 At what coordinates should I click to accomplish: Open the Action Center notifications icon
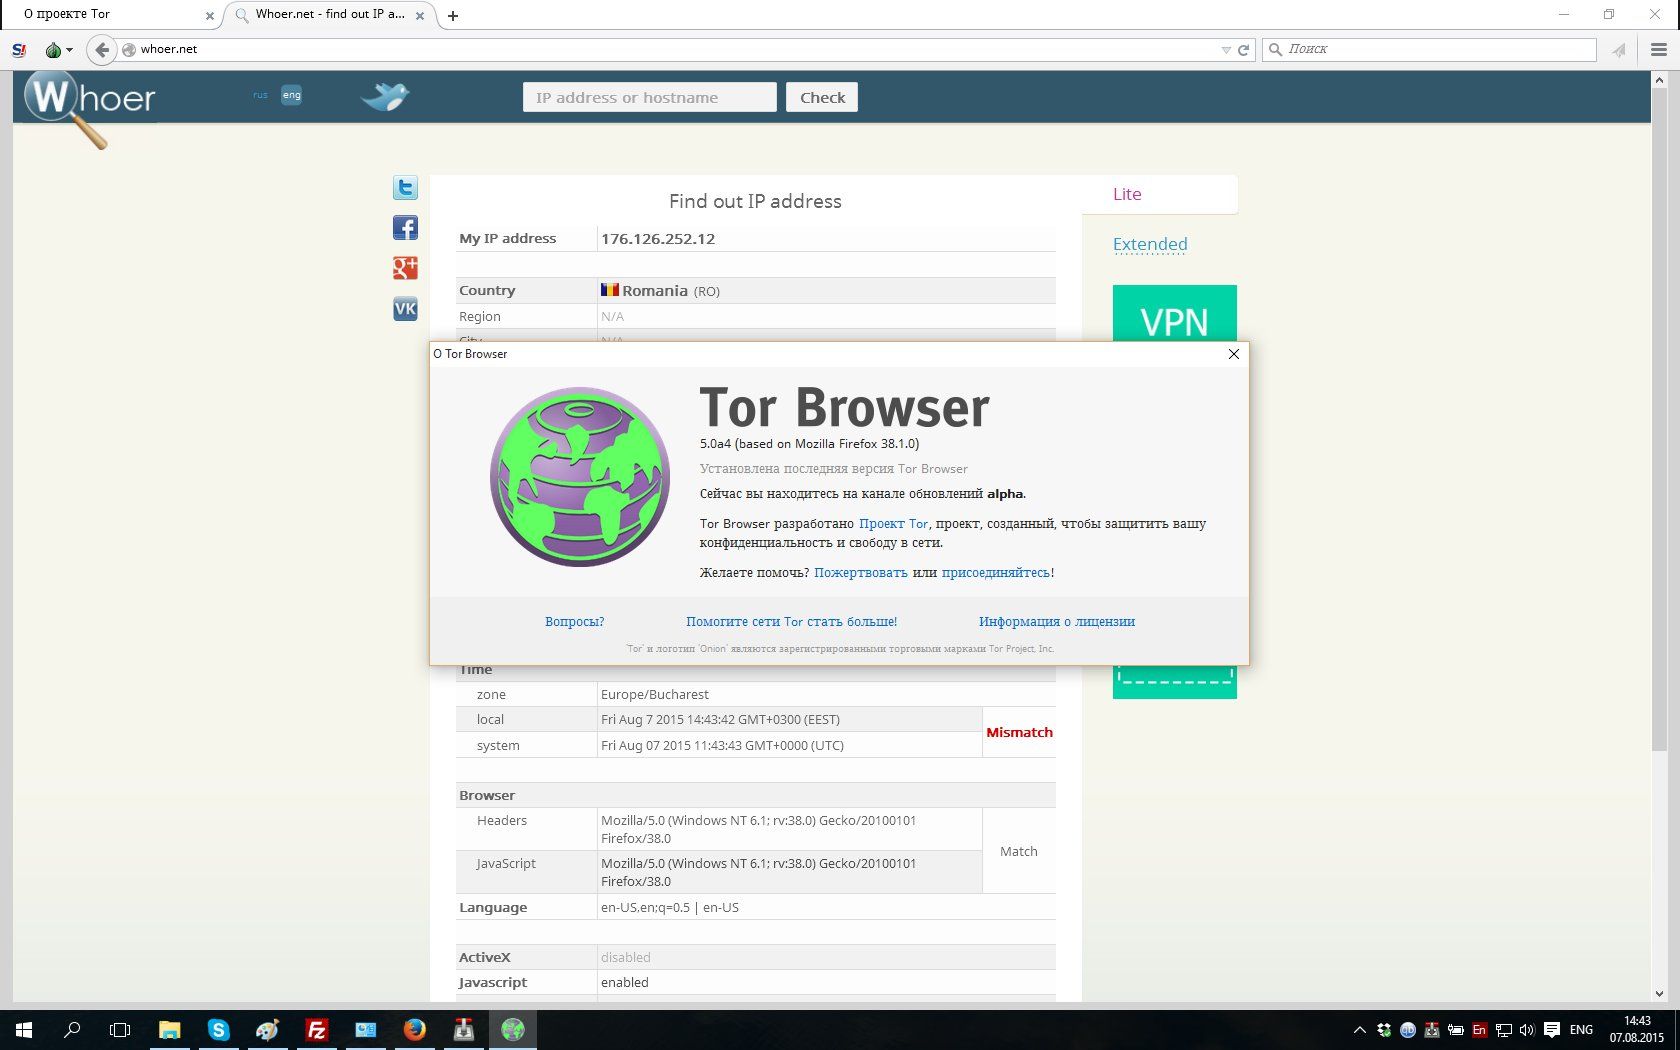1552,1030
